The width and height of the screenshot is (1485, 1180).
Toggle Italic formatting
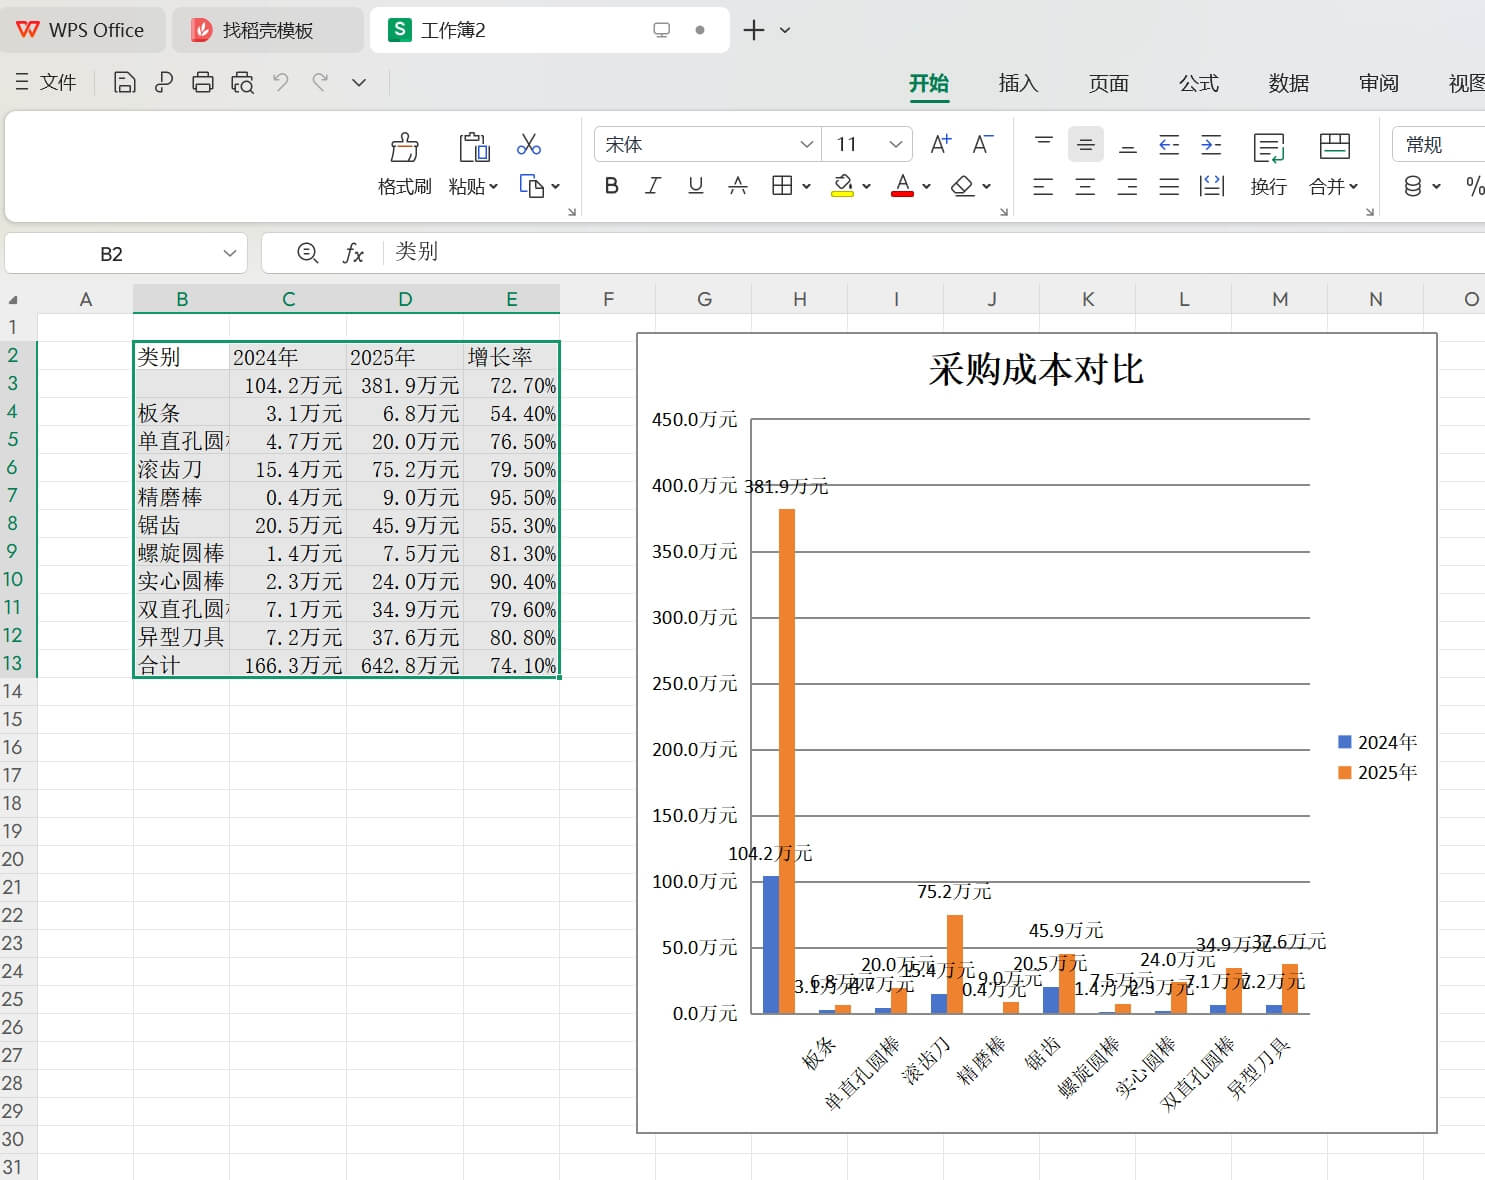pyautogui.click(x=653, y=186)
